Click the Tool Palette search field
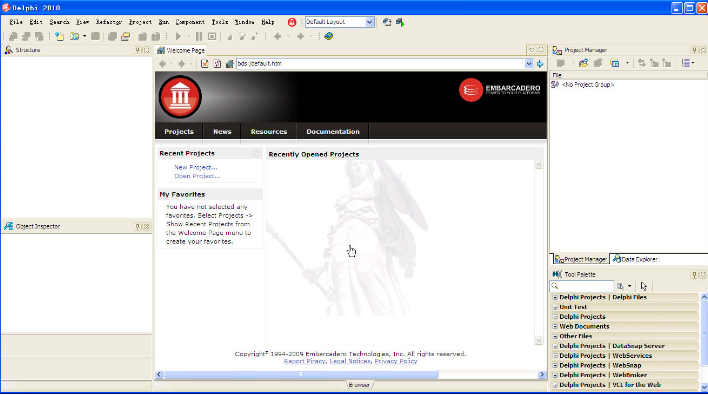This screenshot has height=395, width=708. [x=582, y=286]
